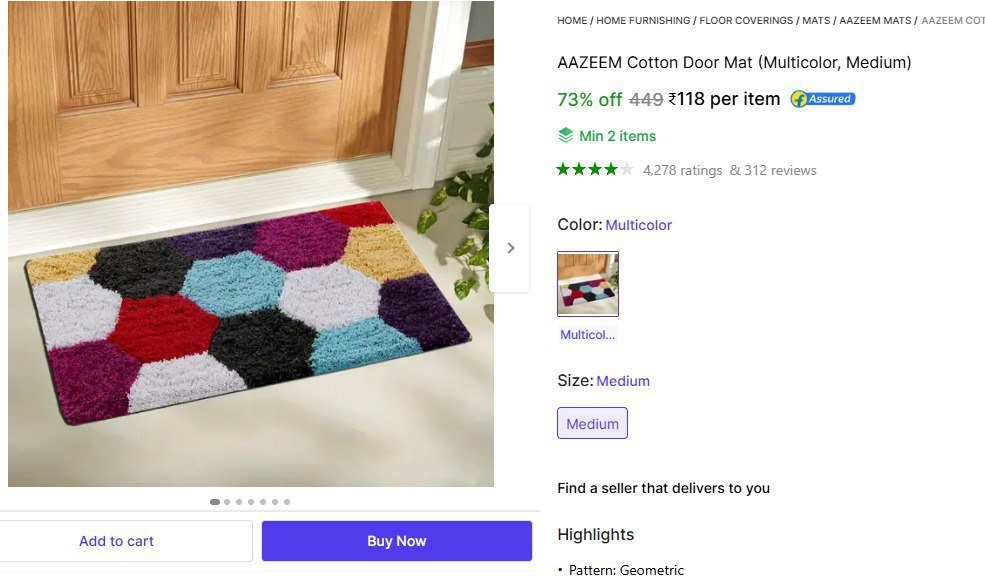This screenshot has width=985, height=583.
Task: Select the Multicolor door mat swatch
Action: tap(588, 284)
